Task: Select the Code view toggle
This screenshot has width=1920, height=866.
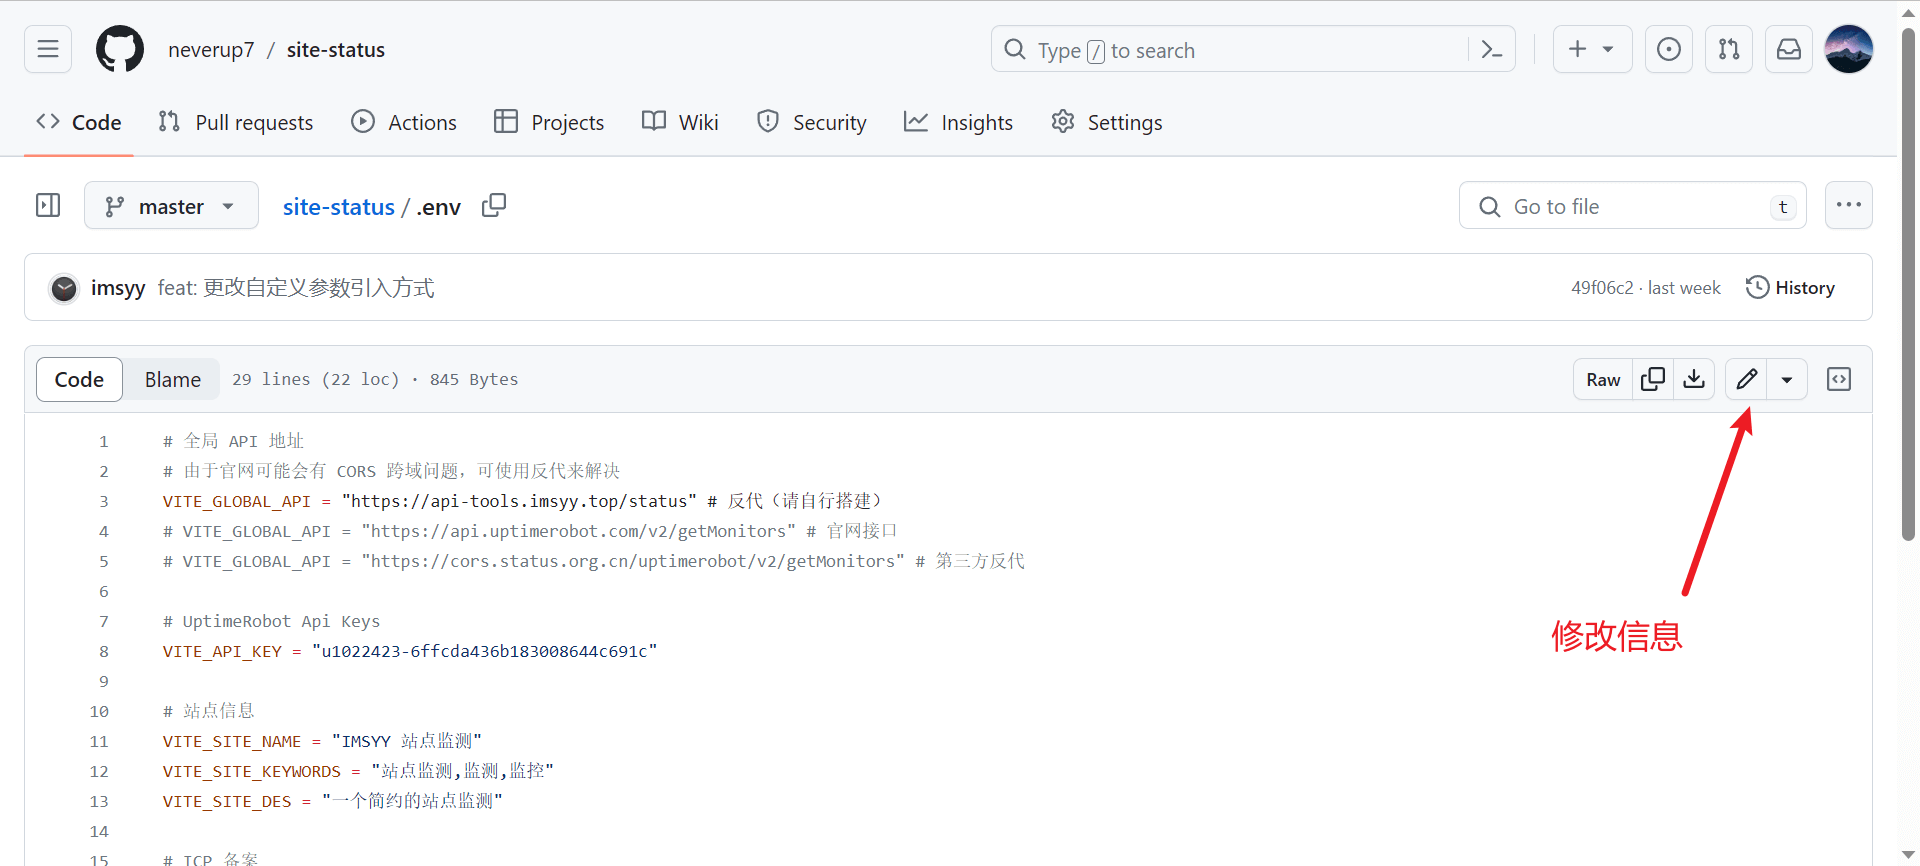Action: point(79,380)
